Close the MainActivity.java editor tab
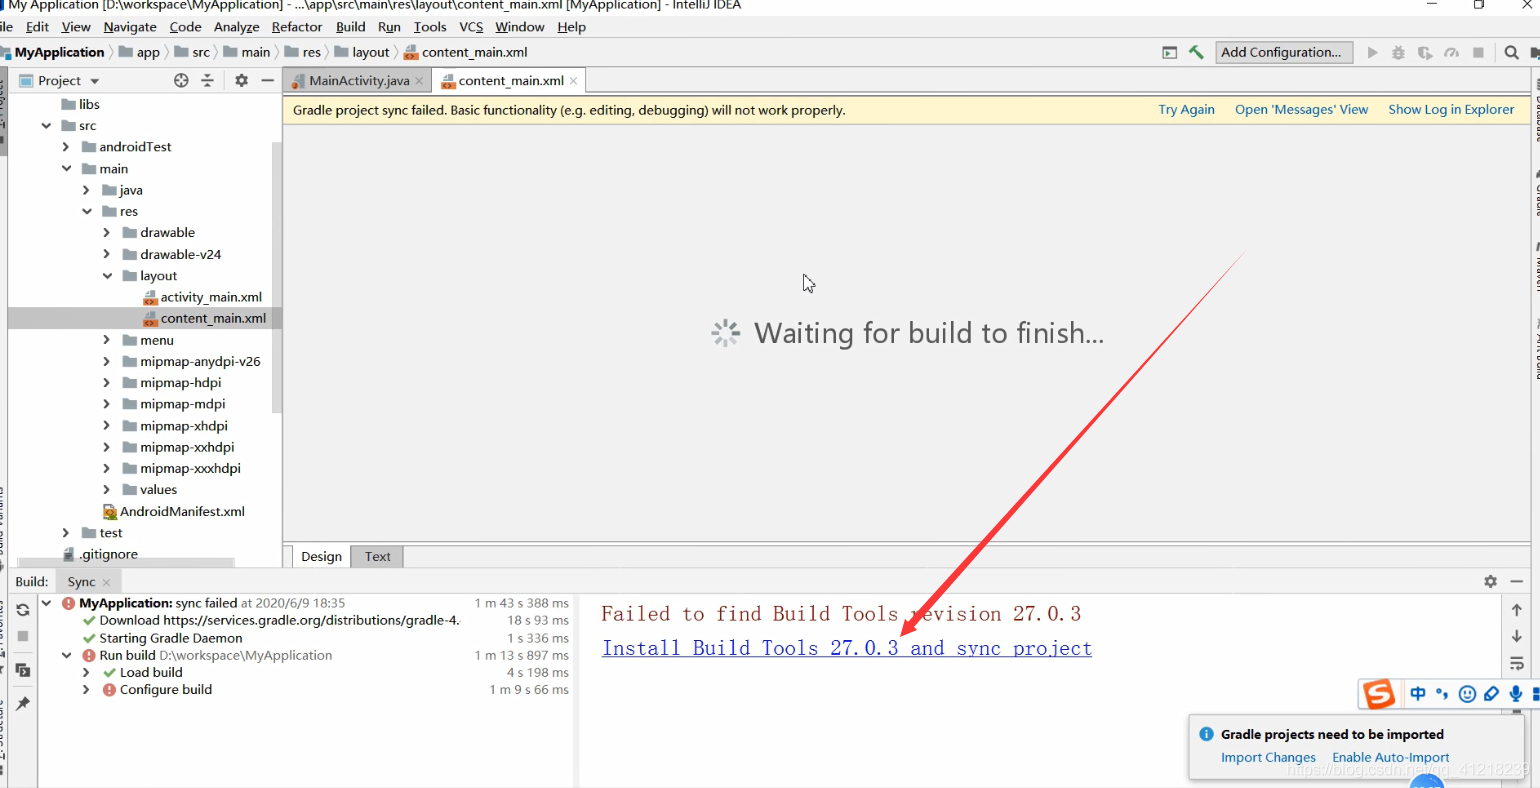 419,81
